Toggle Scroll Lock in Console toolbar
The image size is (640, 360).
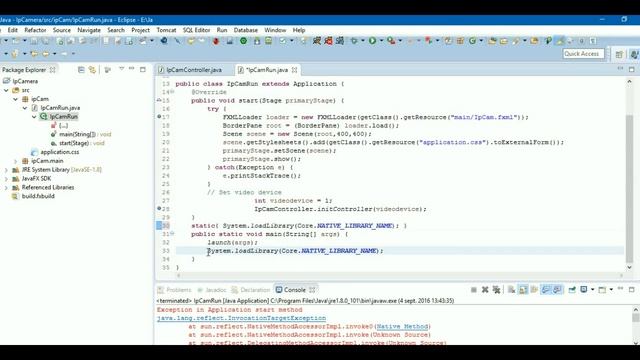click(x=523, y=290)
